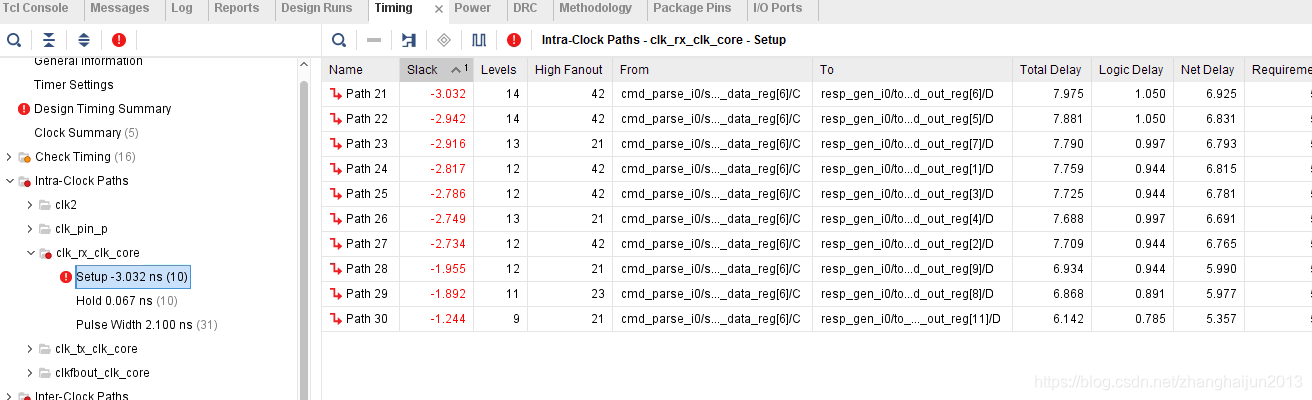Select Pulse Width 2.100 ns (31) entry

[146, 325]
